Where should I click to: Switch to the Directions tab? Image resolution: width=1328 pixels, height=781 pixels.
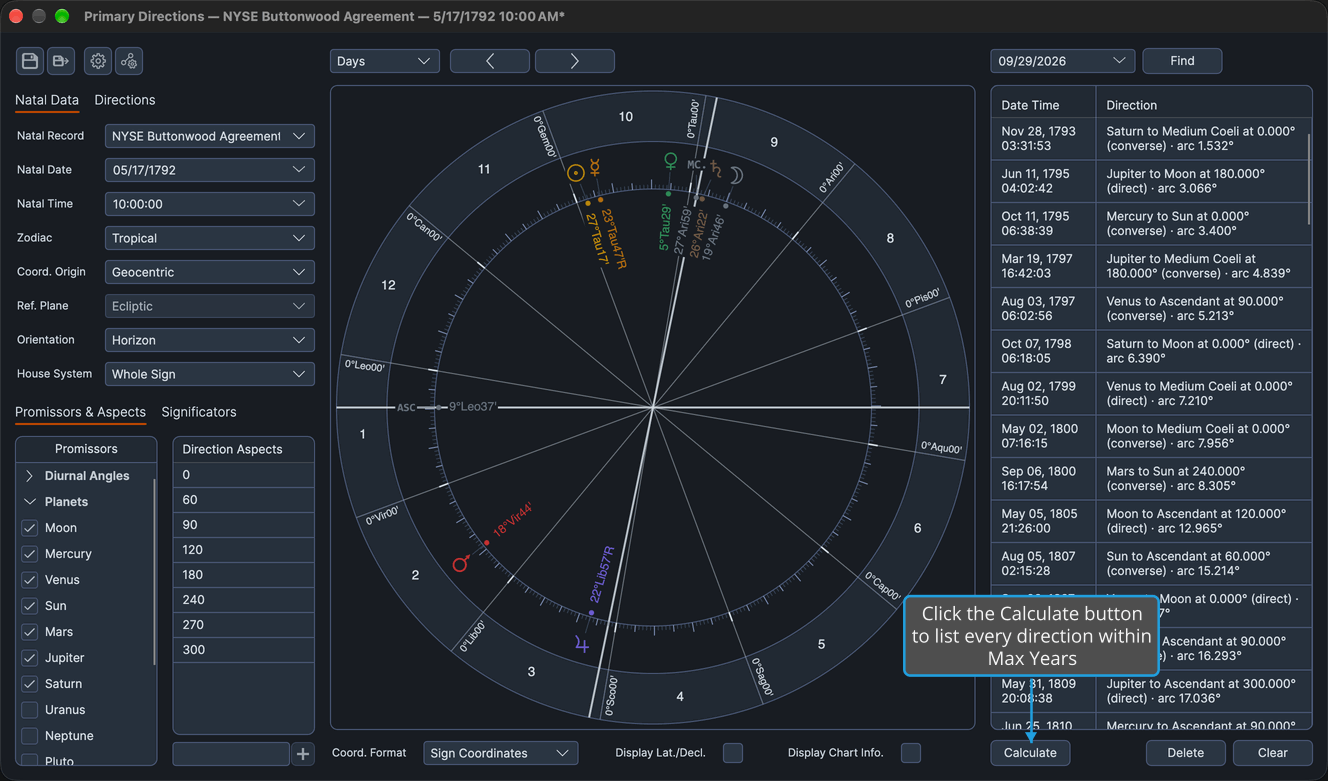[x=125, y=100]
